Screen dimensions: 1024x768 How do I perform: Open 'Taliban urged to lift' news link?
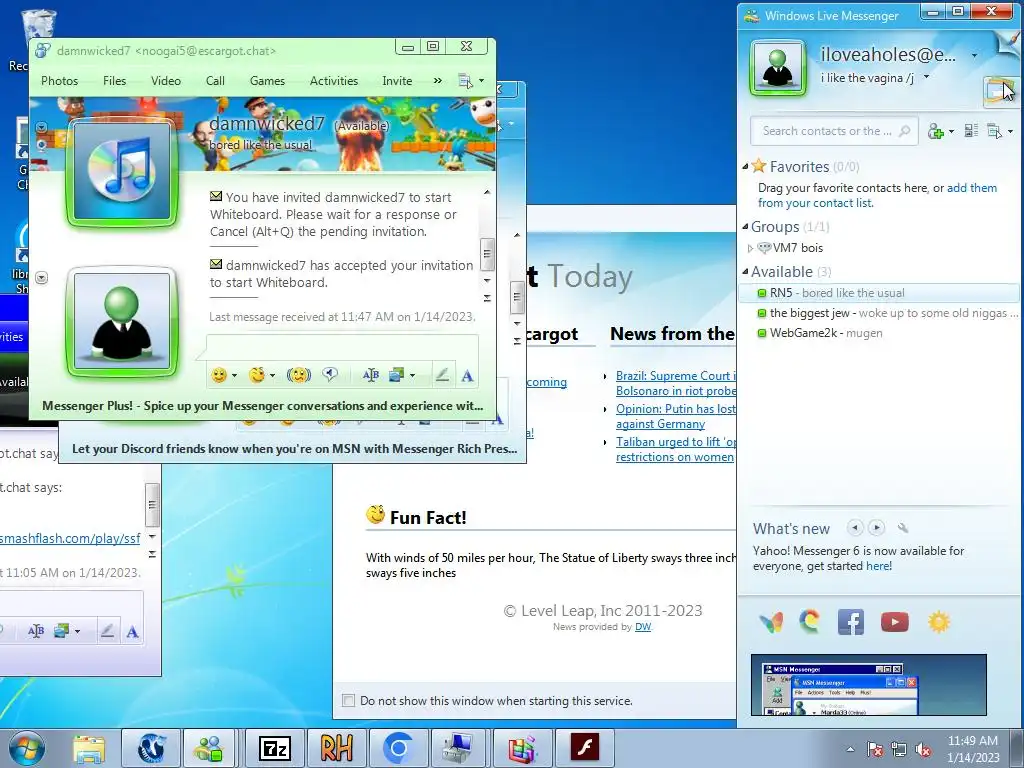(676, 449)
